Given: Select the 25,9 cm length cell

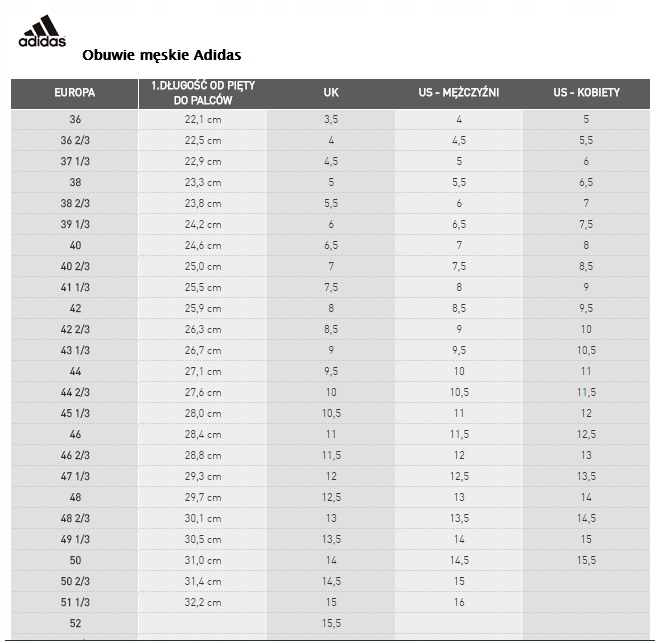Looking at the screenshot, I should pos(202,309).
